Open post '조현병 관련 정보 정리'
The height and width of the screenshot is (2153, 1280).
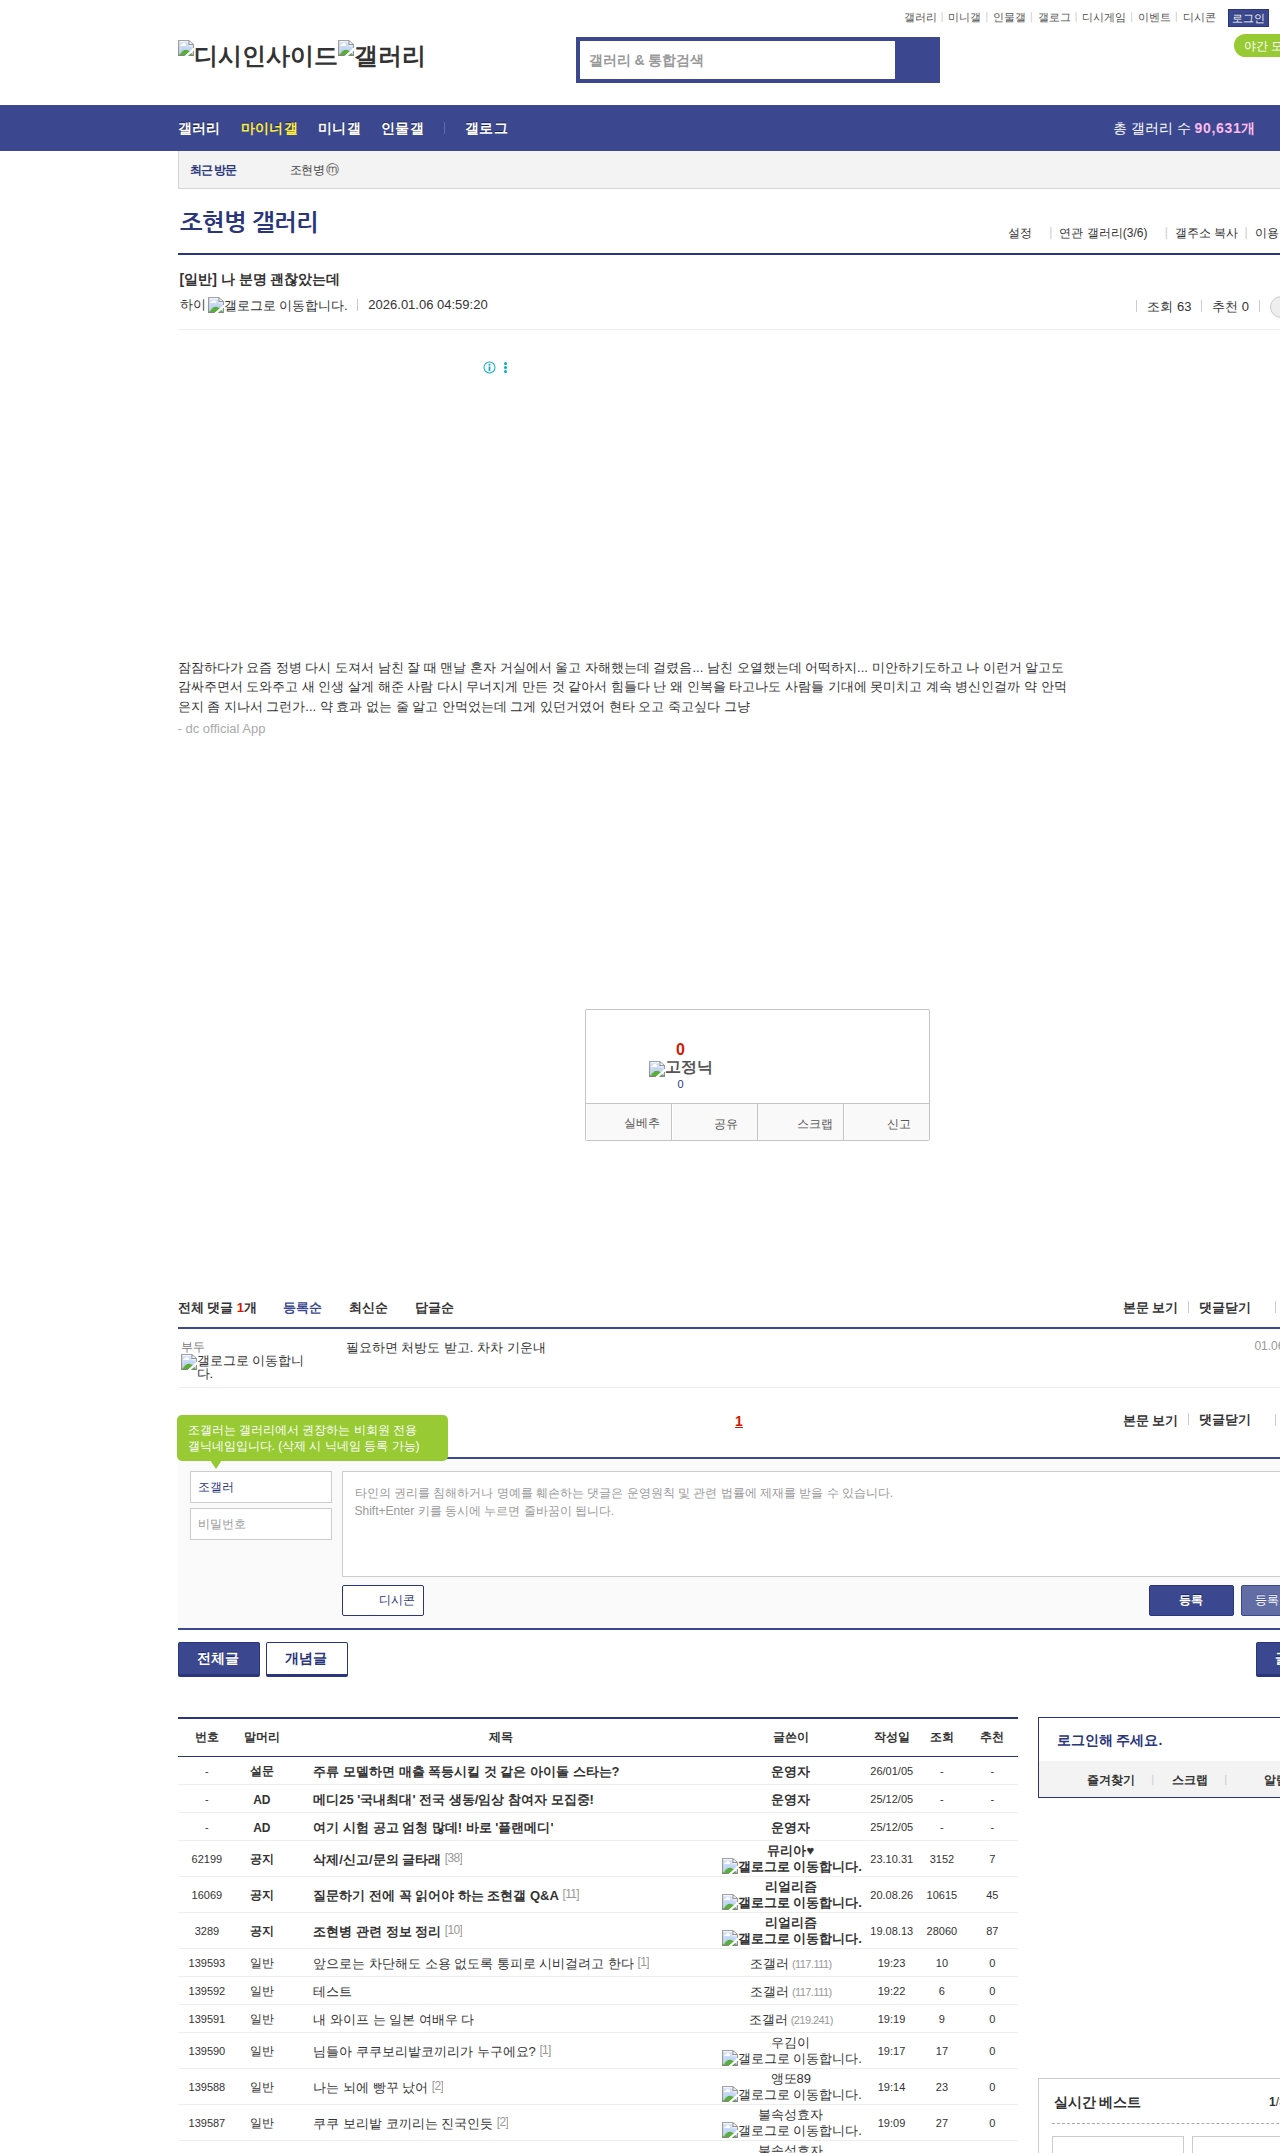(376, 1931)
